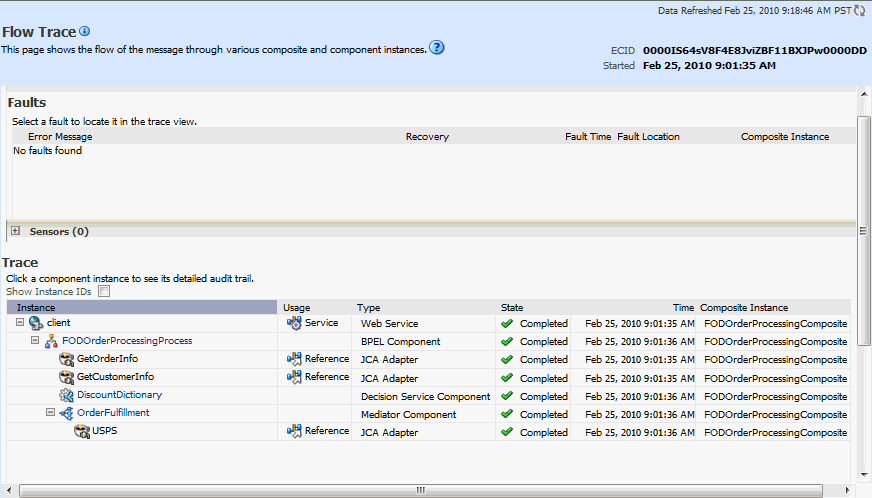This screenshot has width=872, height=498.
Task: Click the Time column header
Action: (683, 308)
